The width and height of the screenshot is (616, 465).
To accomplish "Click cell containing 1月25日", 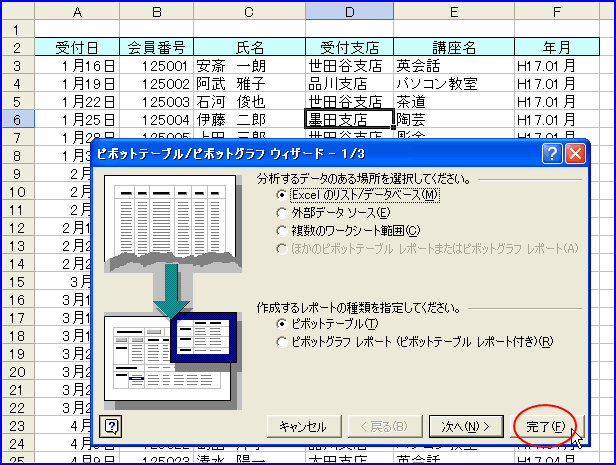I will click(77, 119).
